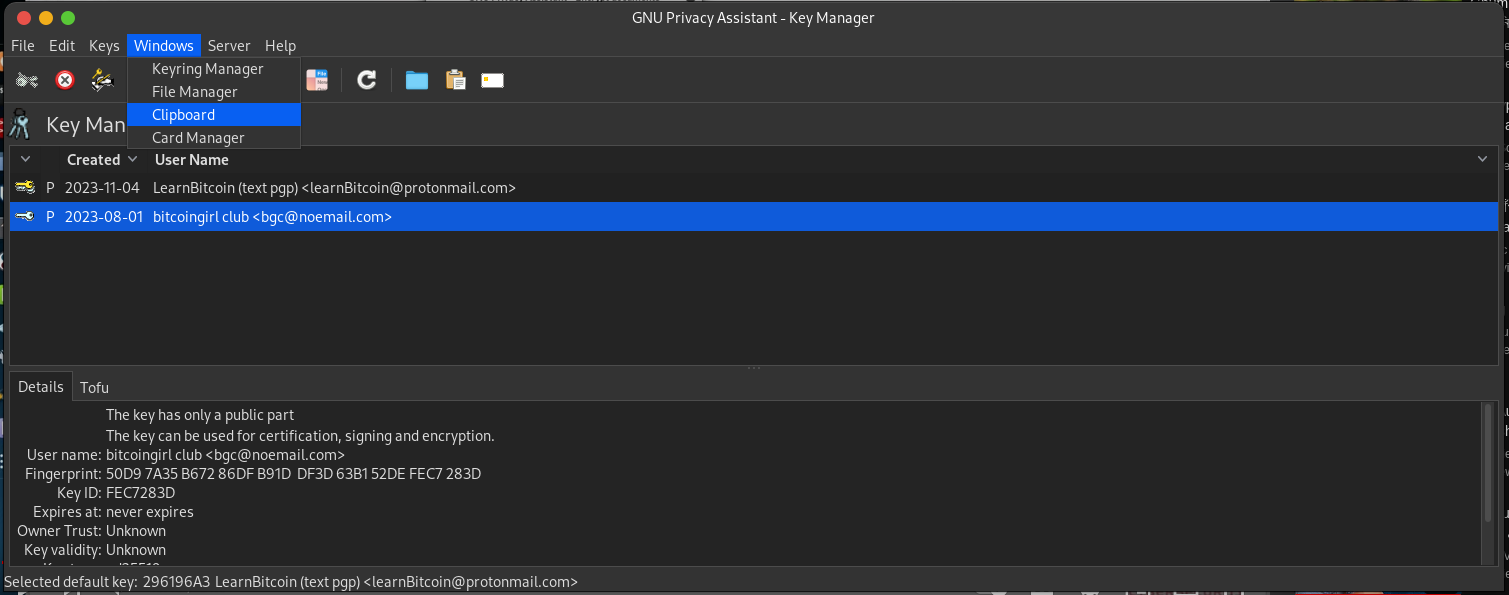Click the Sign key toolbar icon
Screen dimensions: 1509x595
102,80
